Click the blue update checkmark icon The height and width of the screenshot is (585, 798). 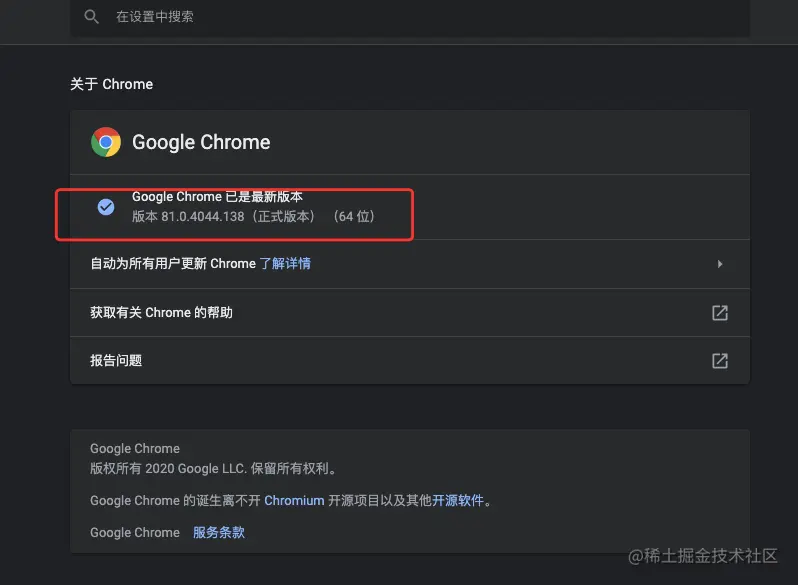point(106,207)
